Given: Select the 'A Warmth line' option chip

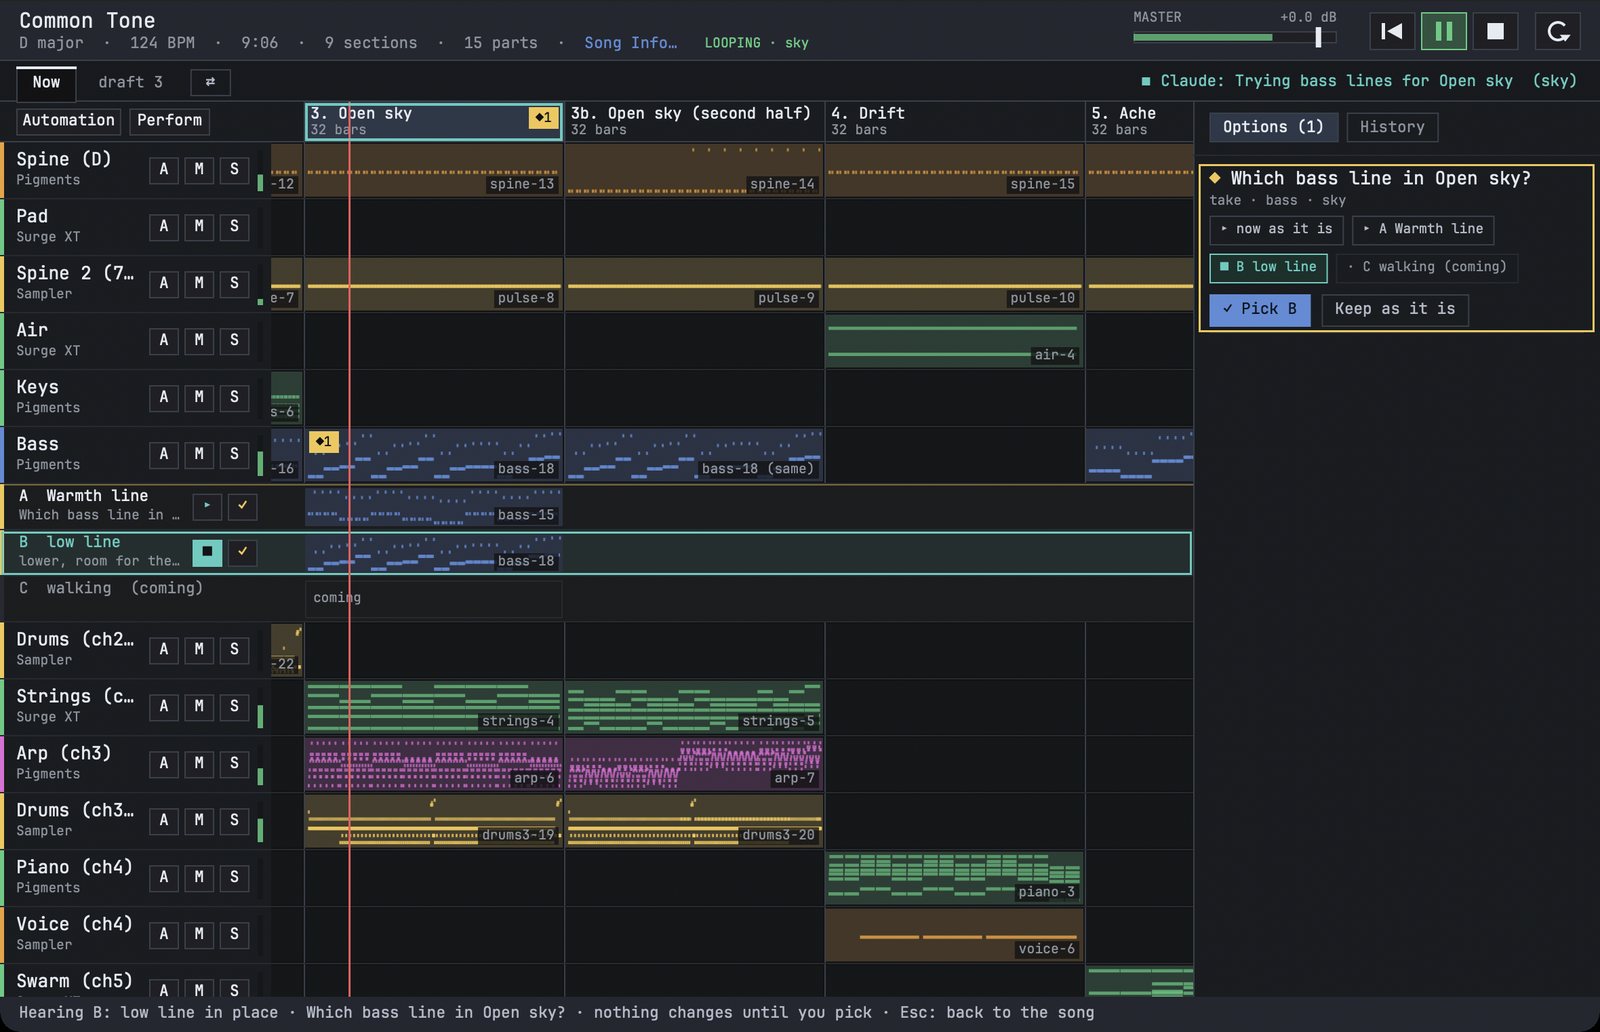Looking at the screenshot, I should pyautogui.click(x=1424, y=229).
